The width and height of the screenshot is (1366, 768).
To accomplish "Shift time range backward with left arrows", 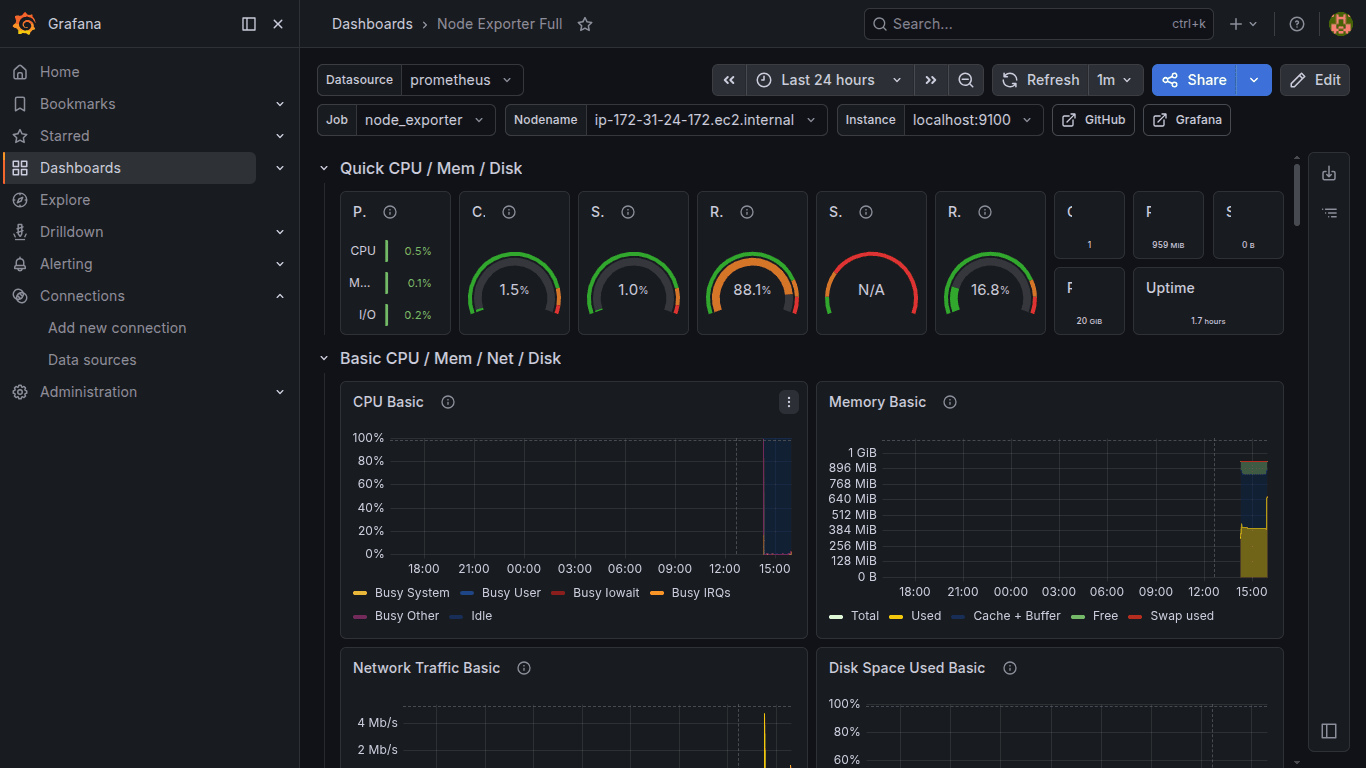I will [x=729, y=80].
